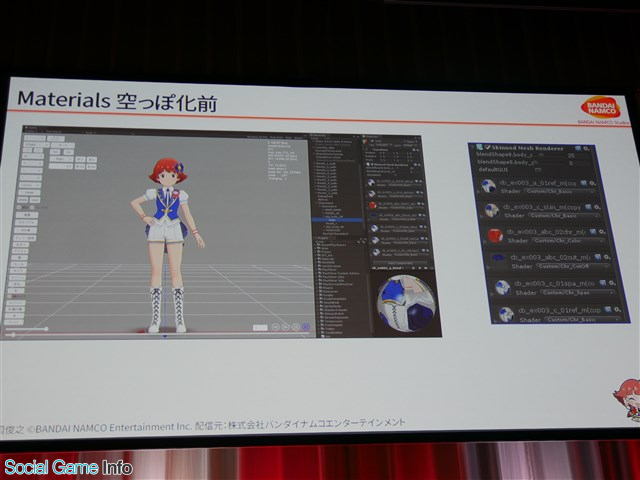Open Shader dropdown Custom/Chr_Basic for cb_ex003_c_01ref_m
Image resolution: width=640 pixels, height=480 pixels.
[582, 320]
